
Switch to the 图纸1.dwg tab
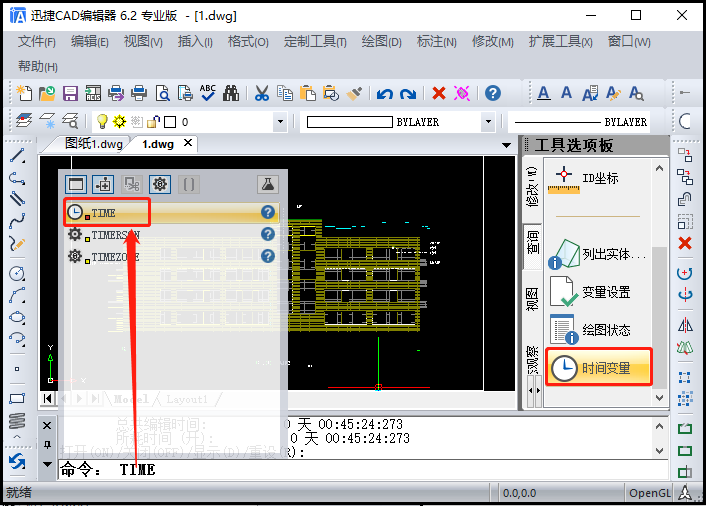[93, 144]
